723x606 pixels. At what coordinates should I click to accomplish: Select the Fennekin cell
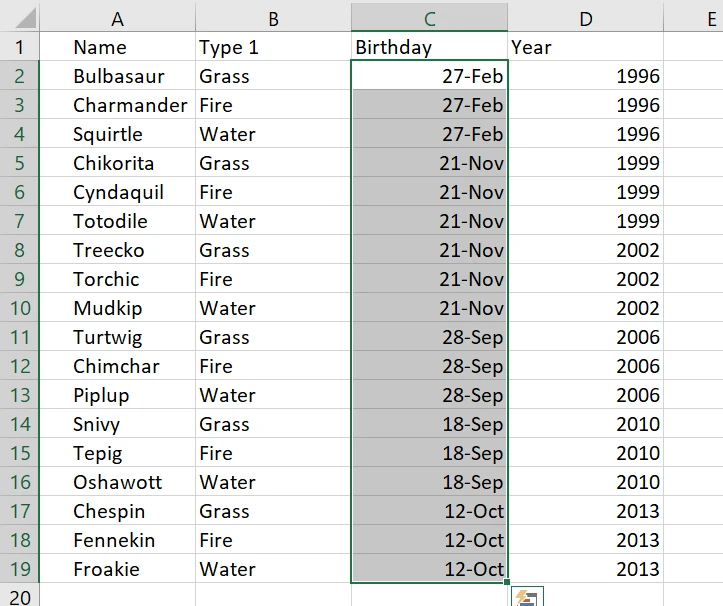(118, 540)
